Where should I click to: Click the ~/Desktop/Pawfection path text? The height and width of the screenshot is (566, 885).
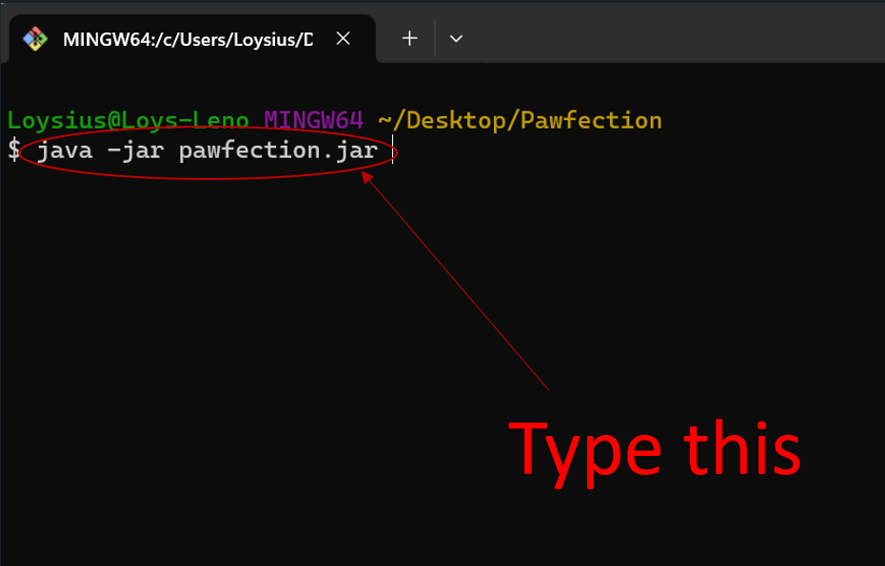pyautogui.click(x=519, y=121)
